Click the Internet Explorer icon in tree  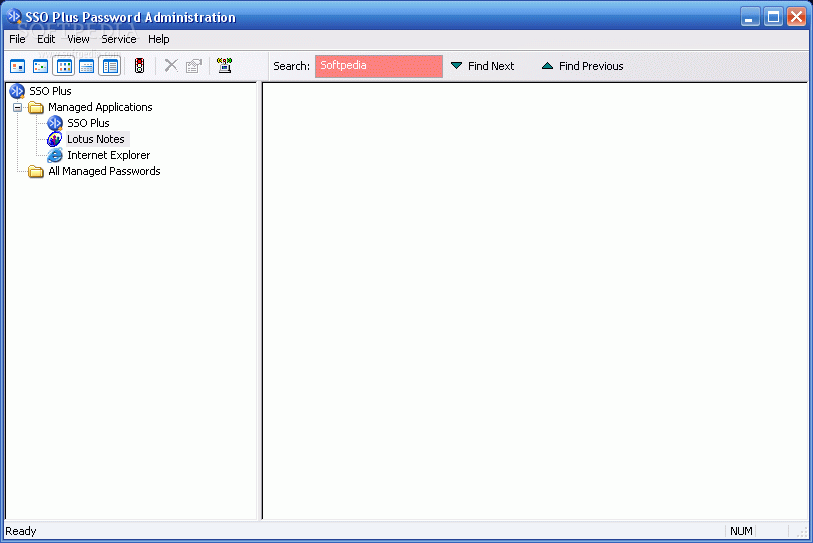pos(54,155)
